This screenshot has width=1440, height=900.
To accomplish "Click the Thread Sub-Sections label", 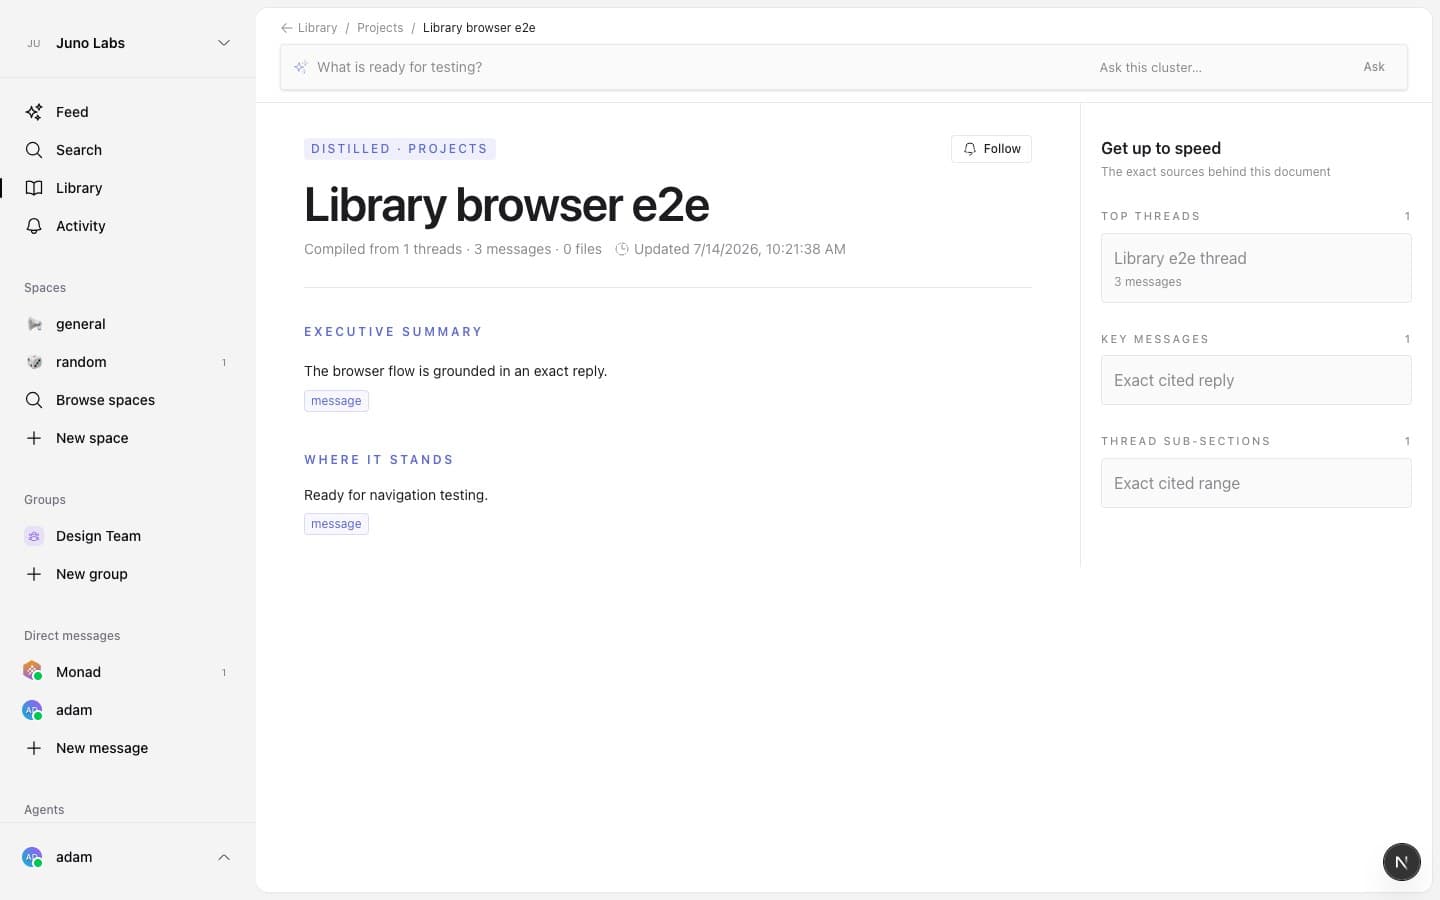I will (1186, 441).
